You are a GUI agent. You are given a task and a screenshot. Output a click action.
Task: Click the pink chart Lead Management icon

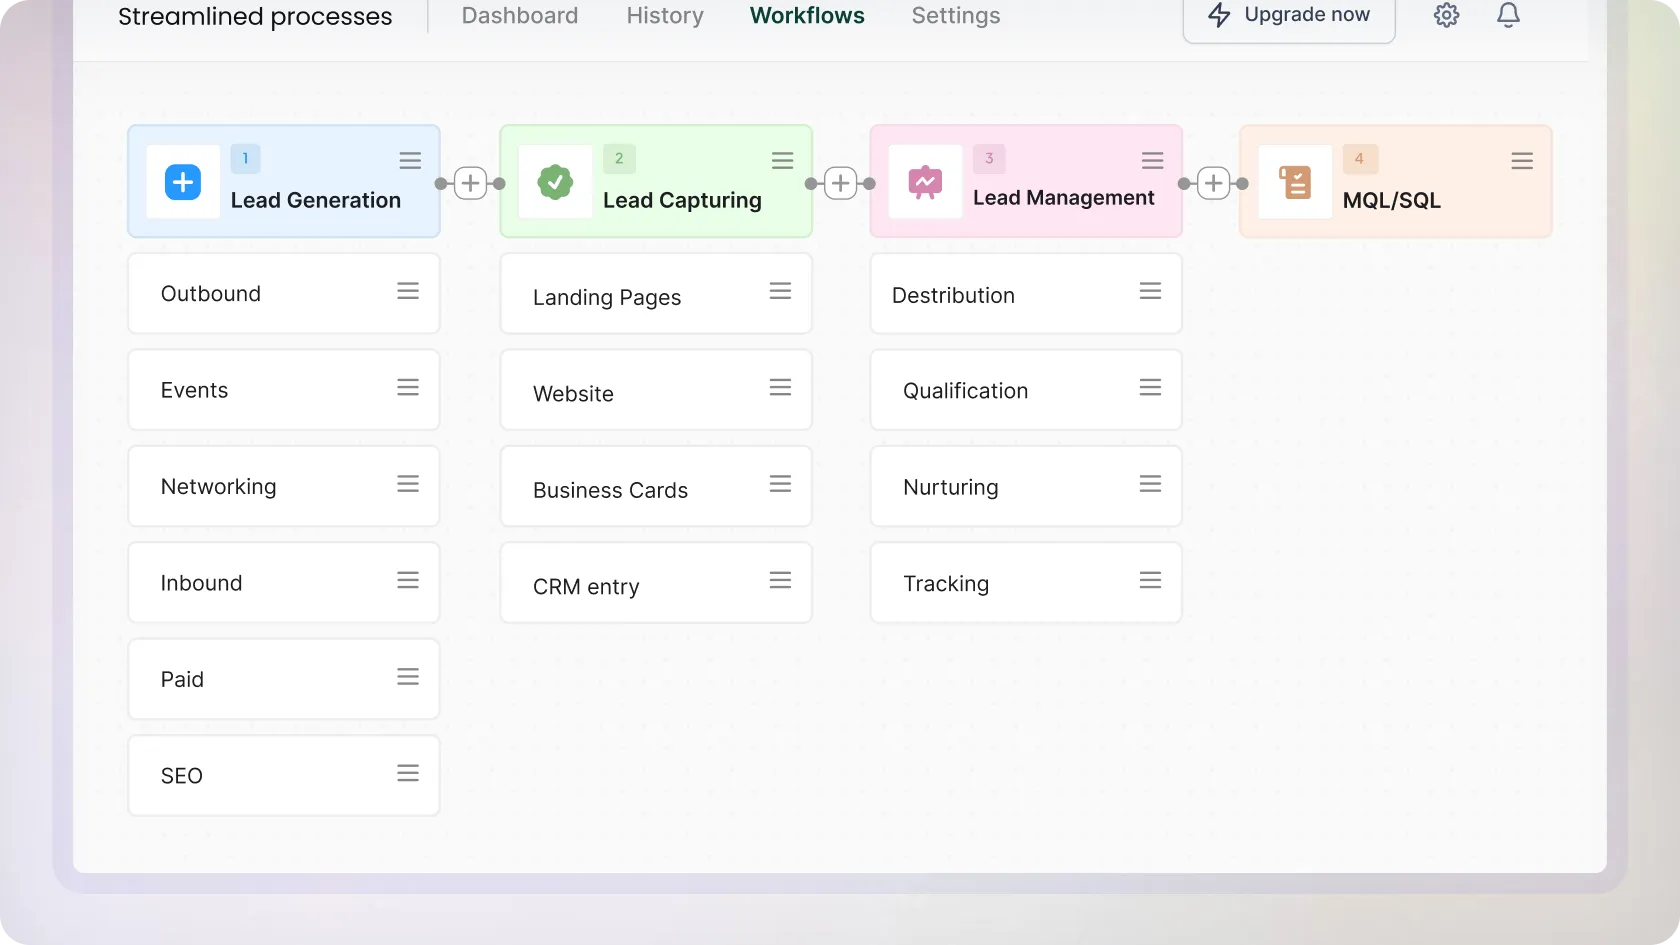tap(925, 182)
